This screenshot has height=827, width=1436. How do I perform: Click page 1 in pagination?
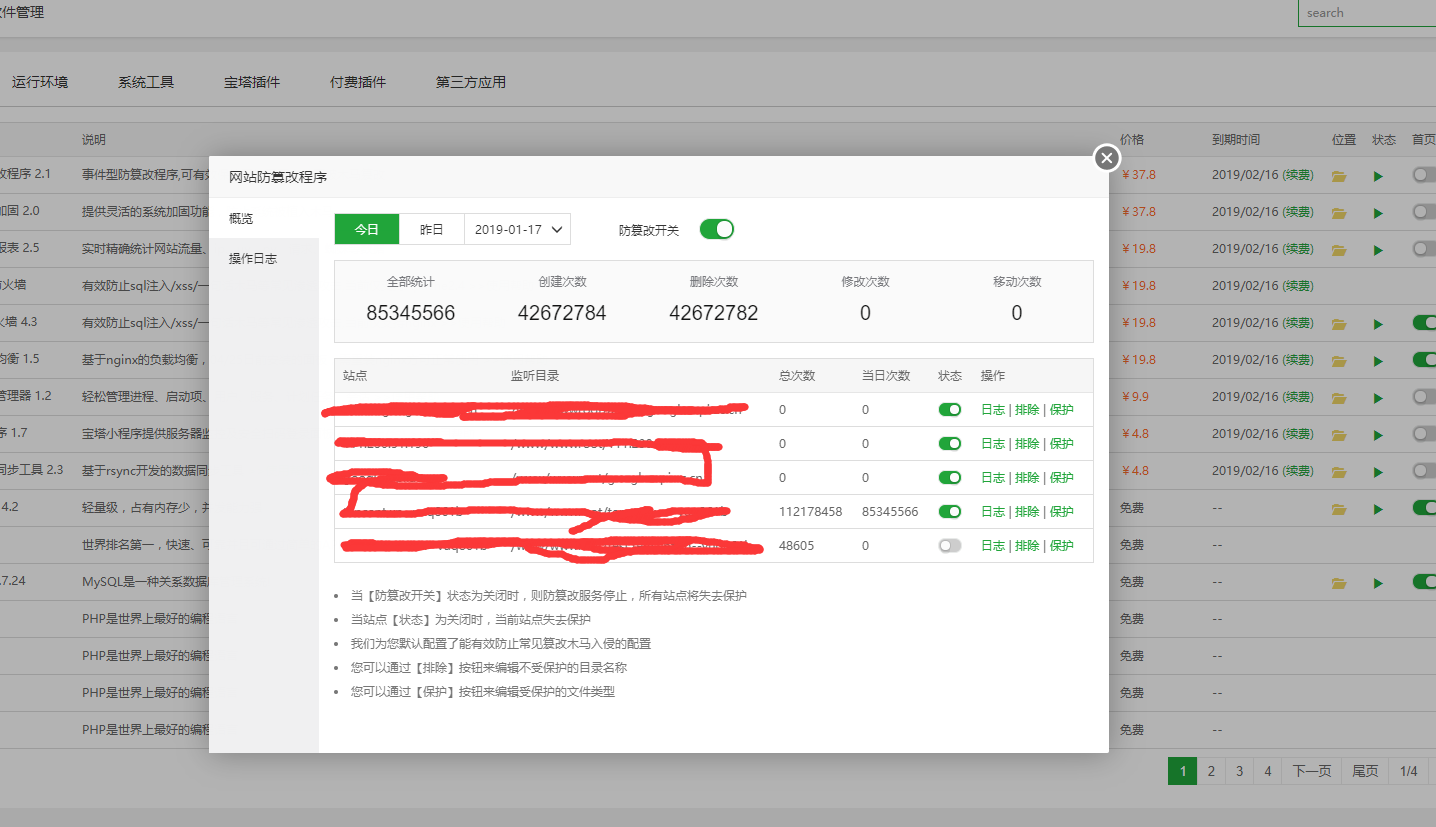tap(1182, 771)
